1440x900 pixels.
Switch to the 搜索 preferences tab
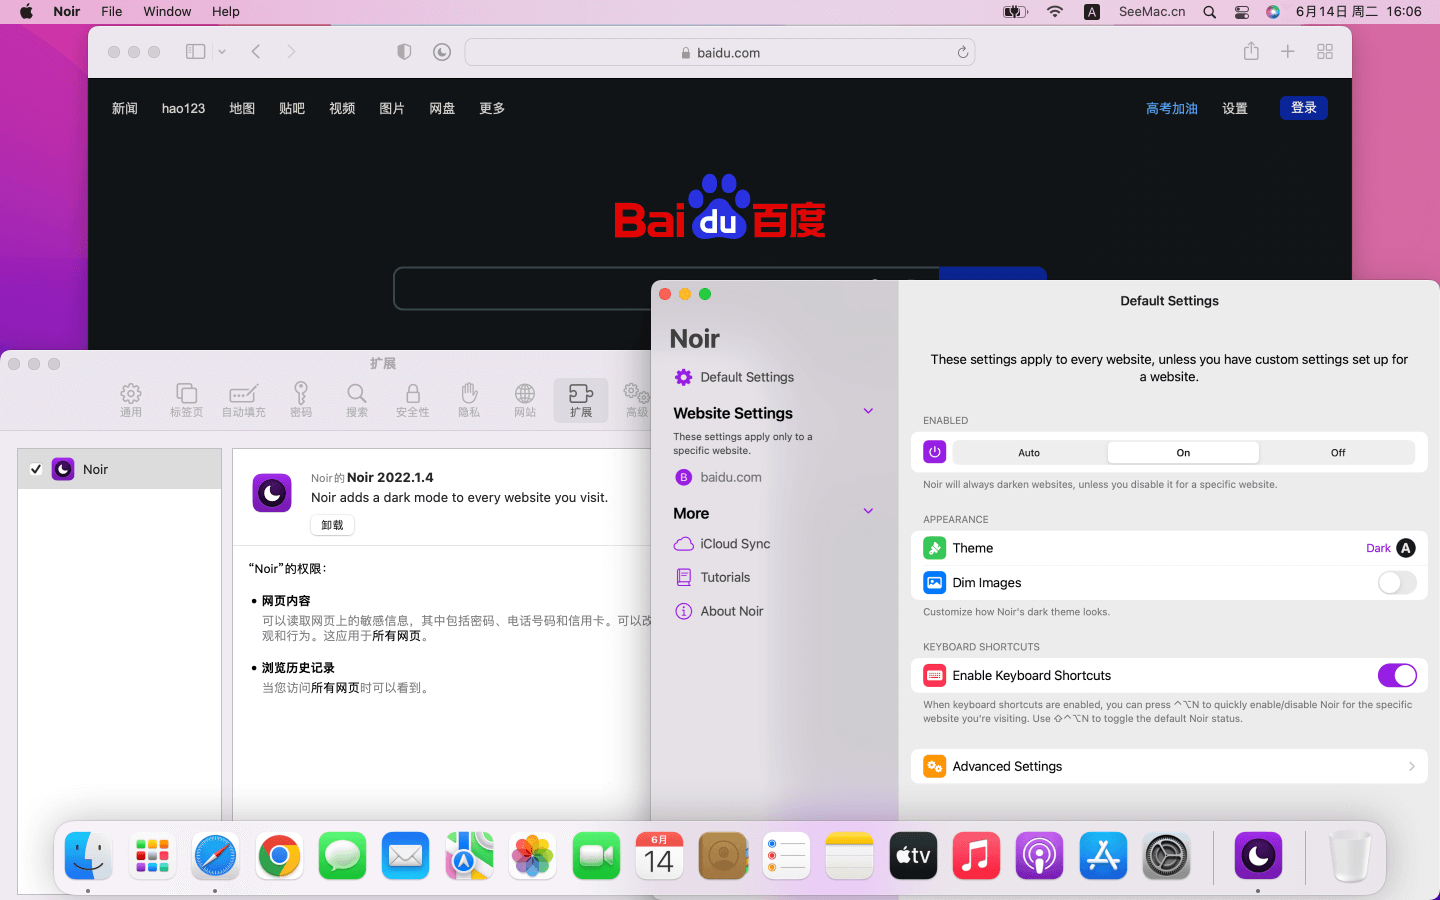tap(357, 400)
